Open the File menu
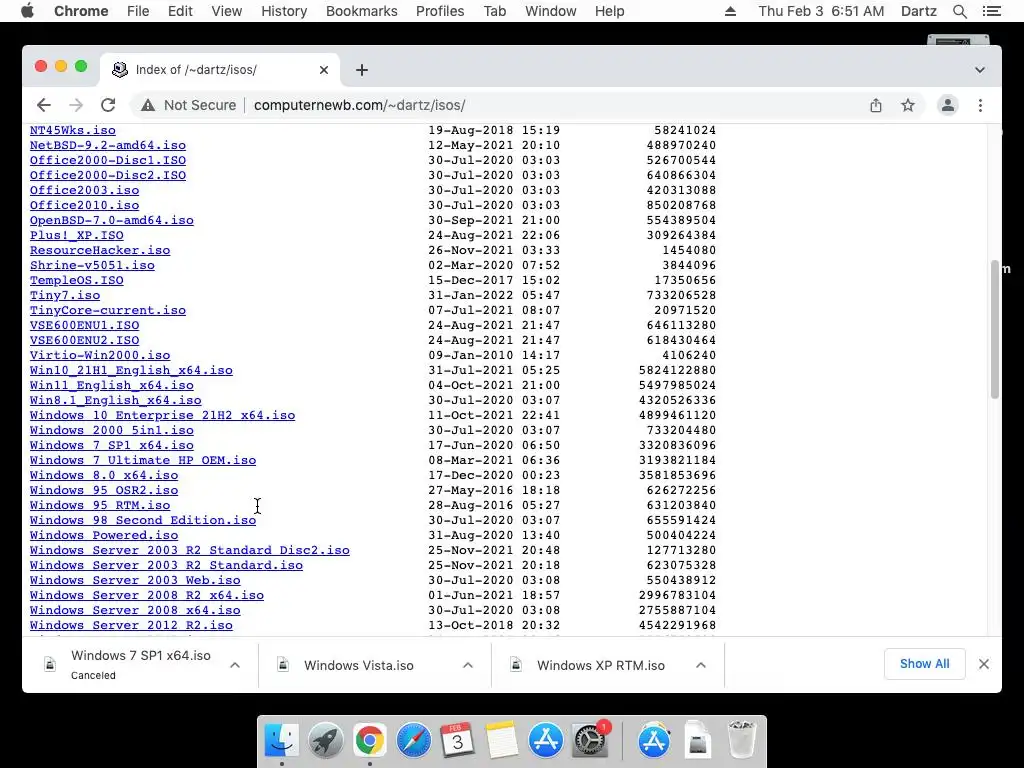The width and height of the screenshot is (1024, 768). coord(138,11)
